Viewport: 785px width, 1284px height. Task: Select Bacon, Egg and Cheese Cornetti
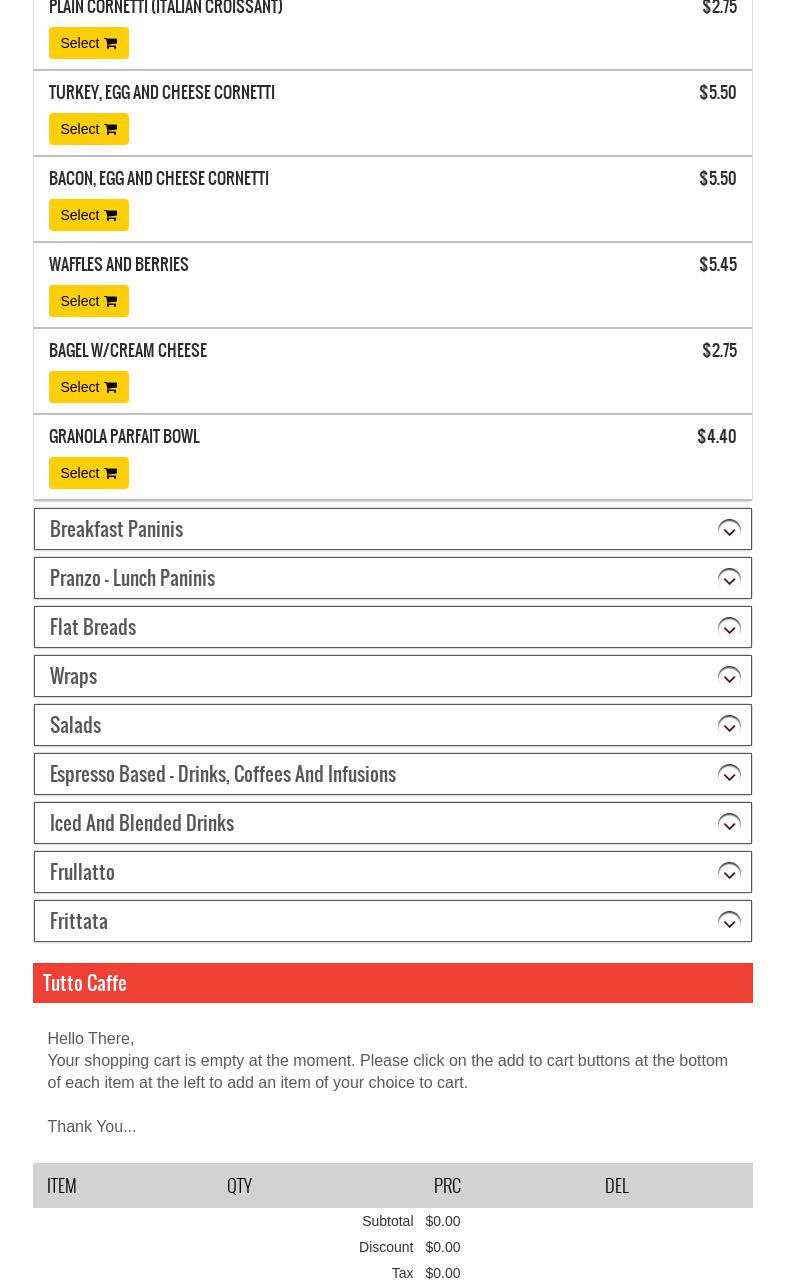88,215
